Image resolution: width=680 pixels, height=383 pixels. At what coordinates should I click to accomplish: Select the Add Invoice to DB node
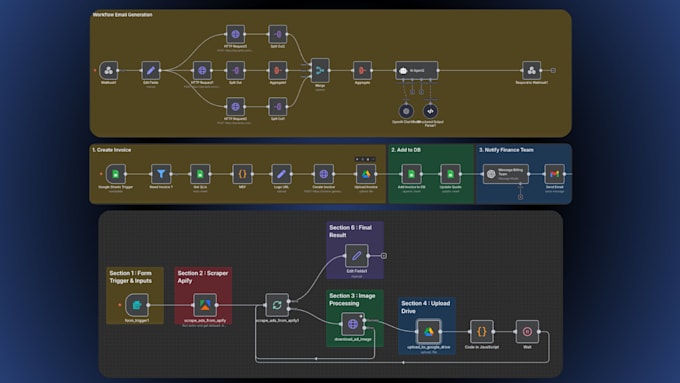tap(411, 174)
